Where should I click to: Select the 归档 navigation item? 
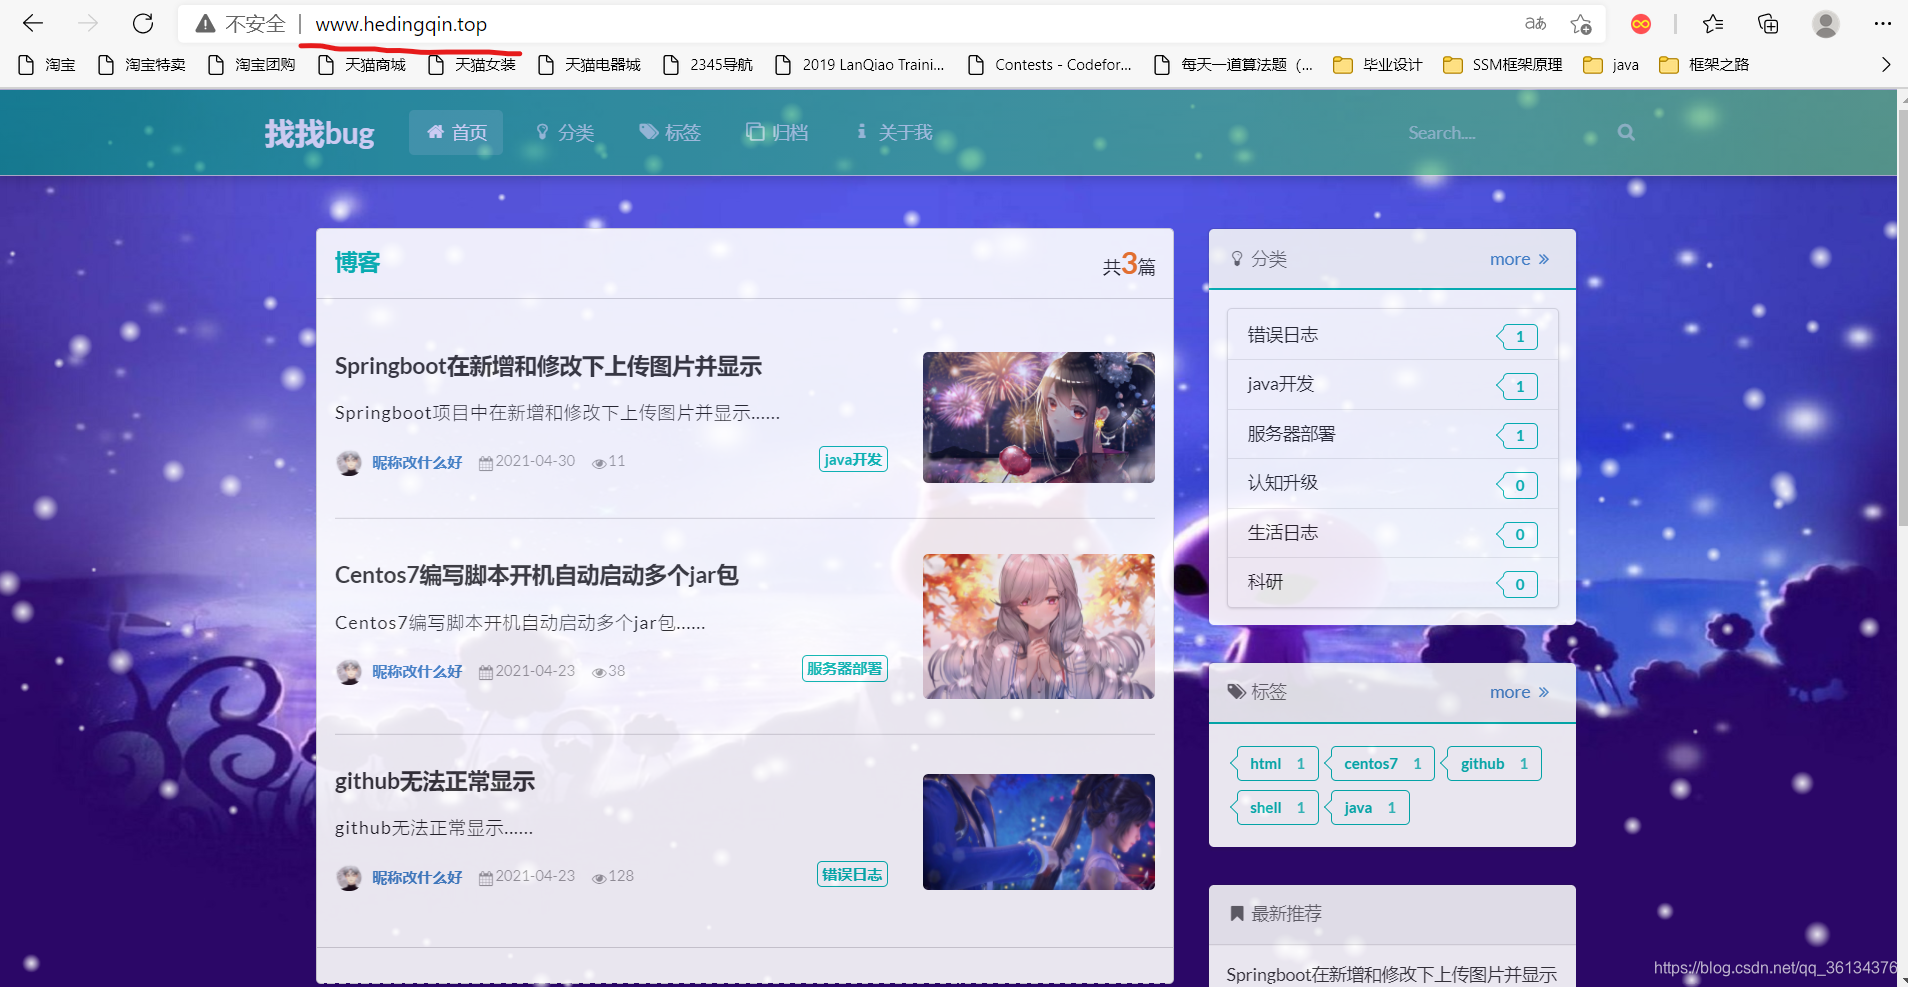[x=777, y=132]
